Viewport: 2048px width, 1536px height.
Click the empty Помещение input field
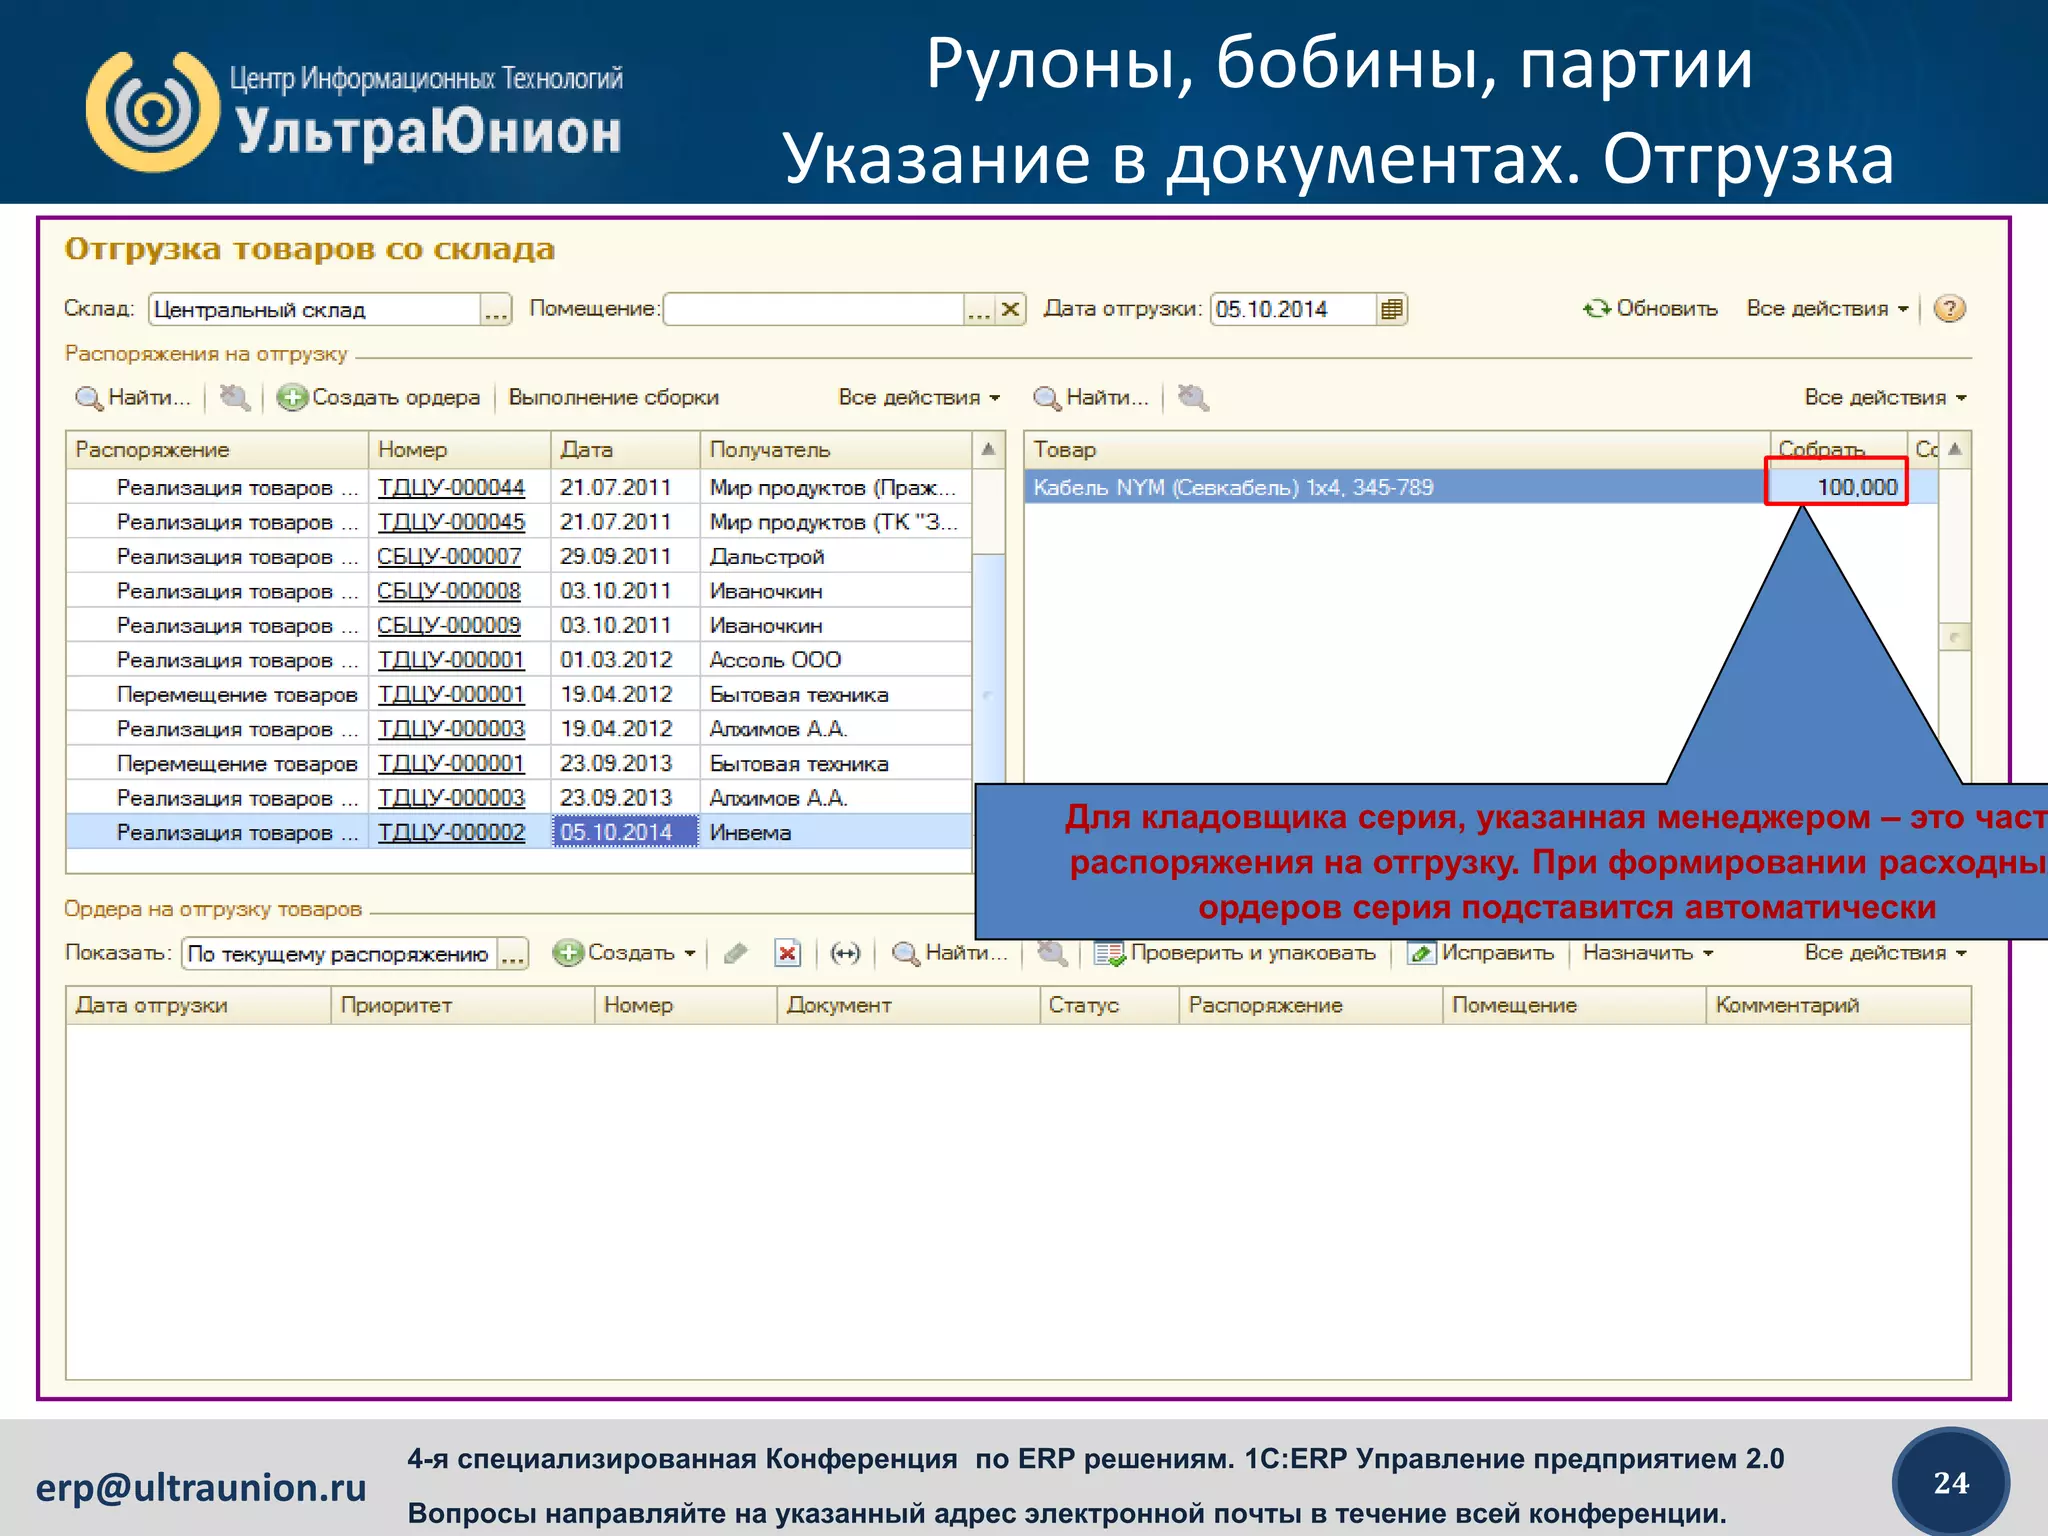coord(814,310)
